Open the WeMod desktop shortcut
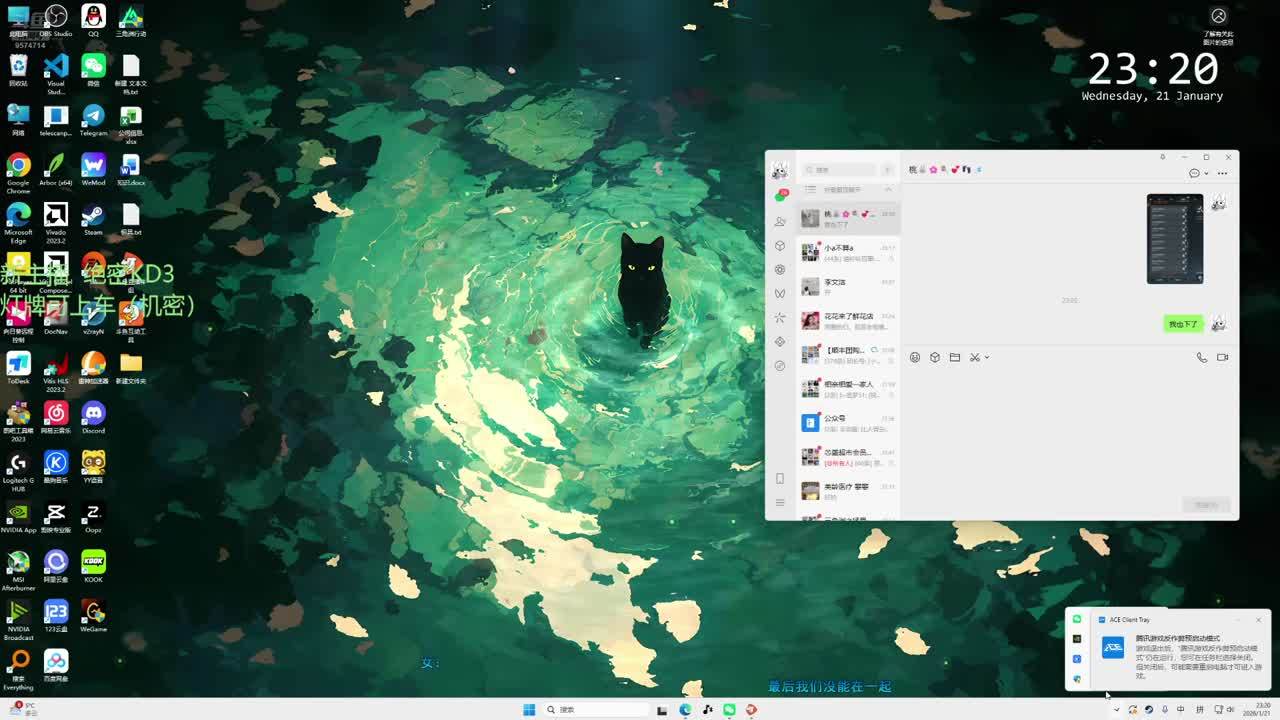The width and height of the screenshot is (1280, 720). [x=93, y=169]
